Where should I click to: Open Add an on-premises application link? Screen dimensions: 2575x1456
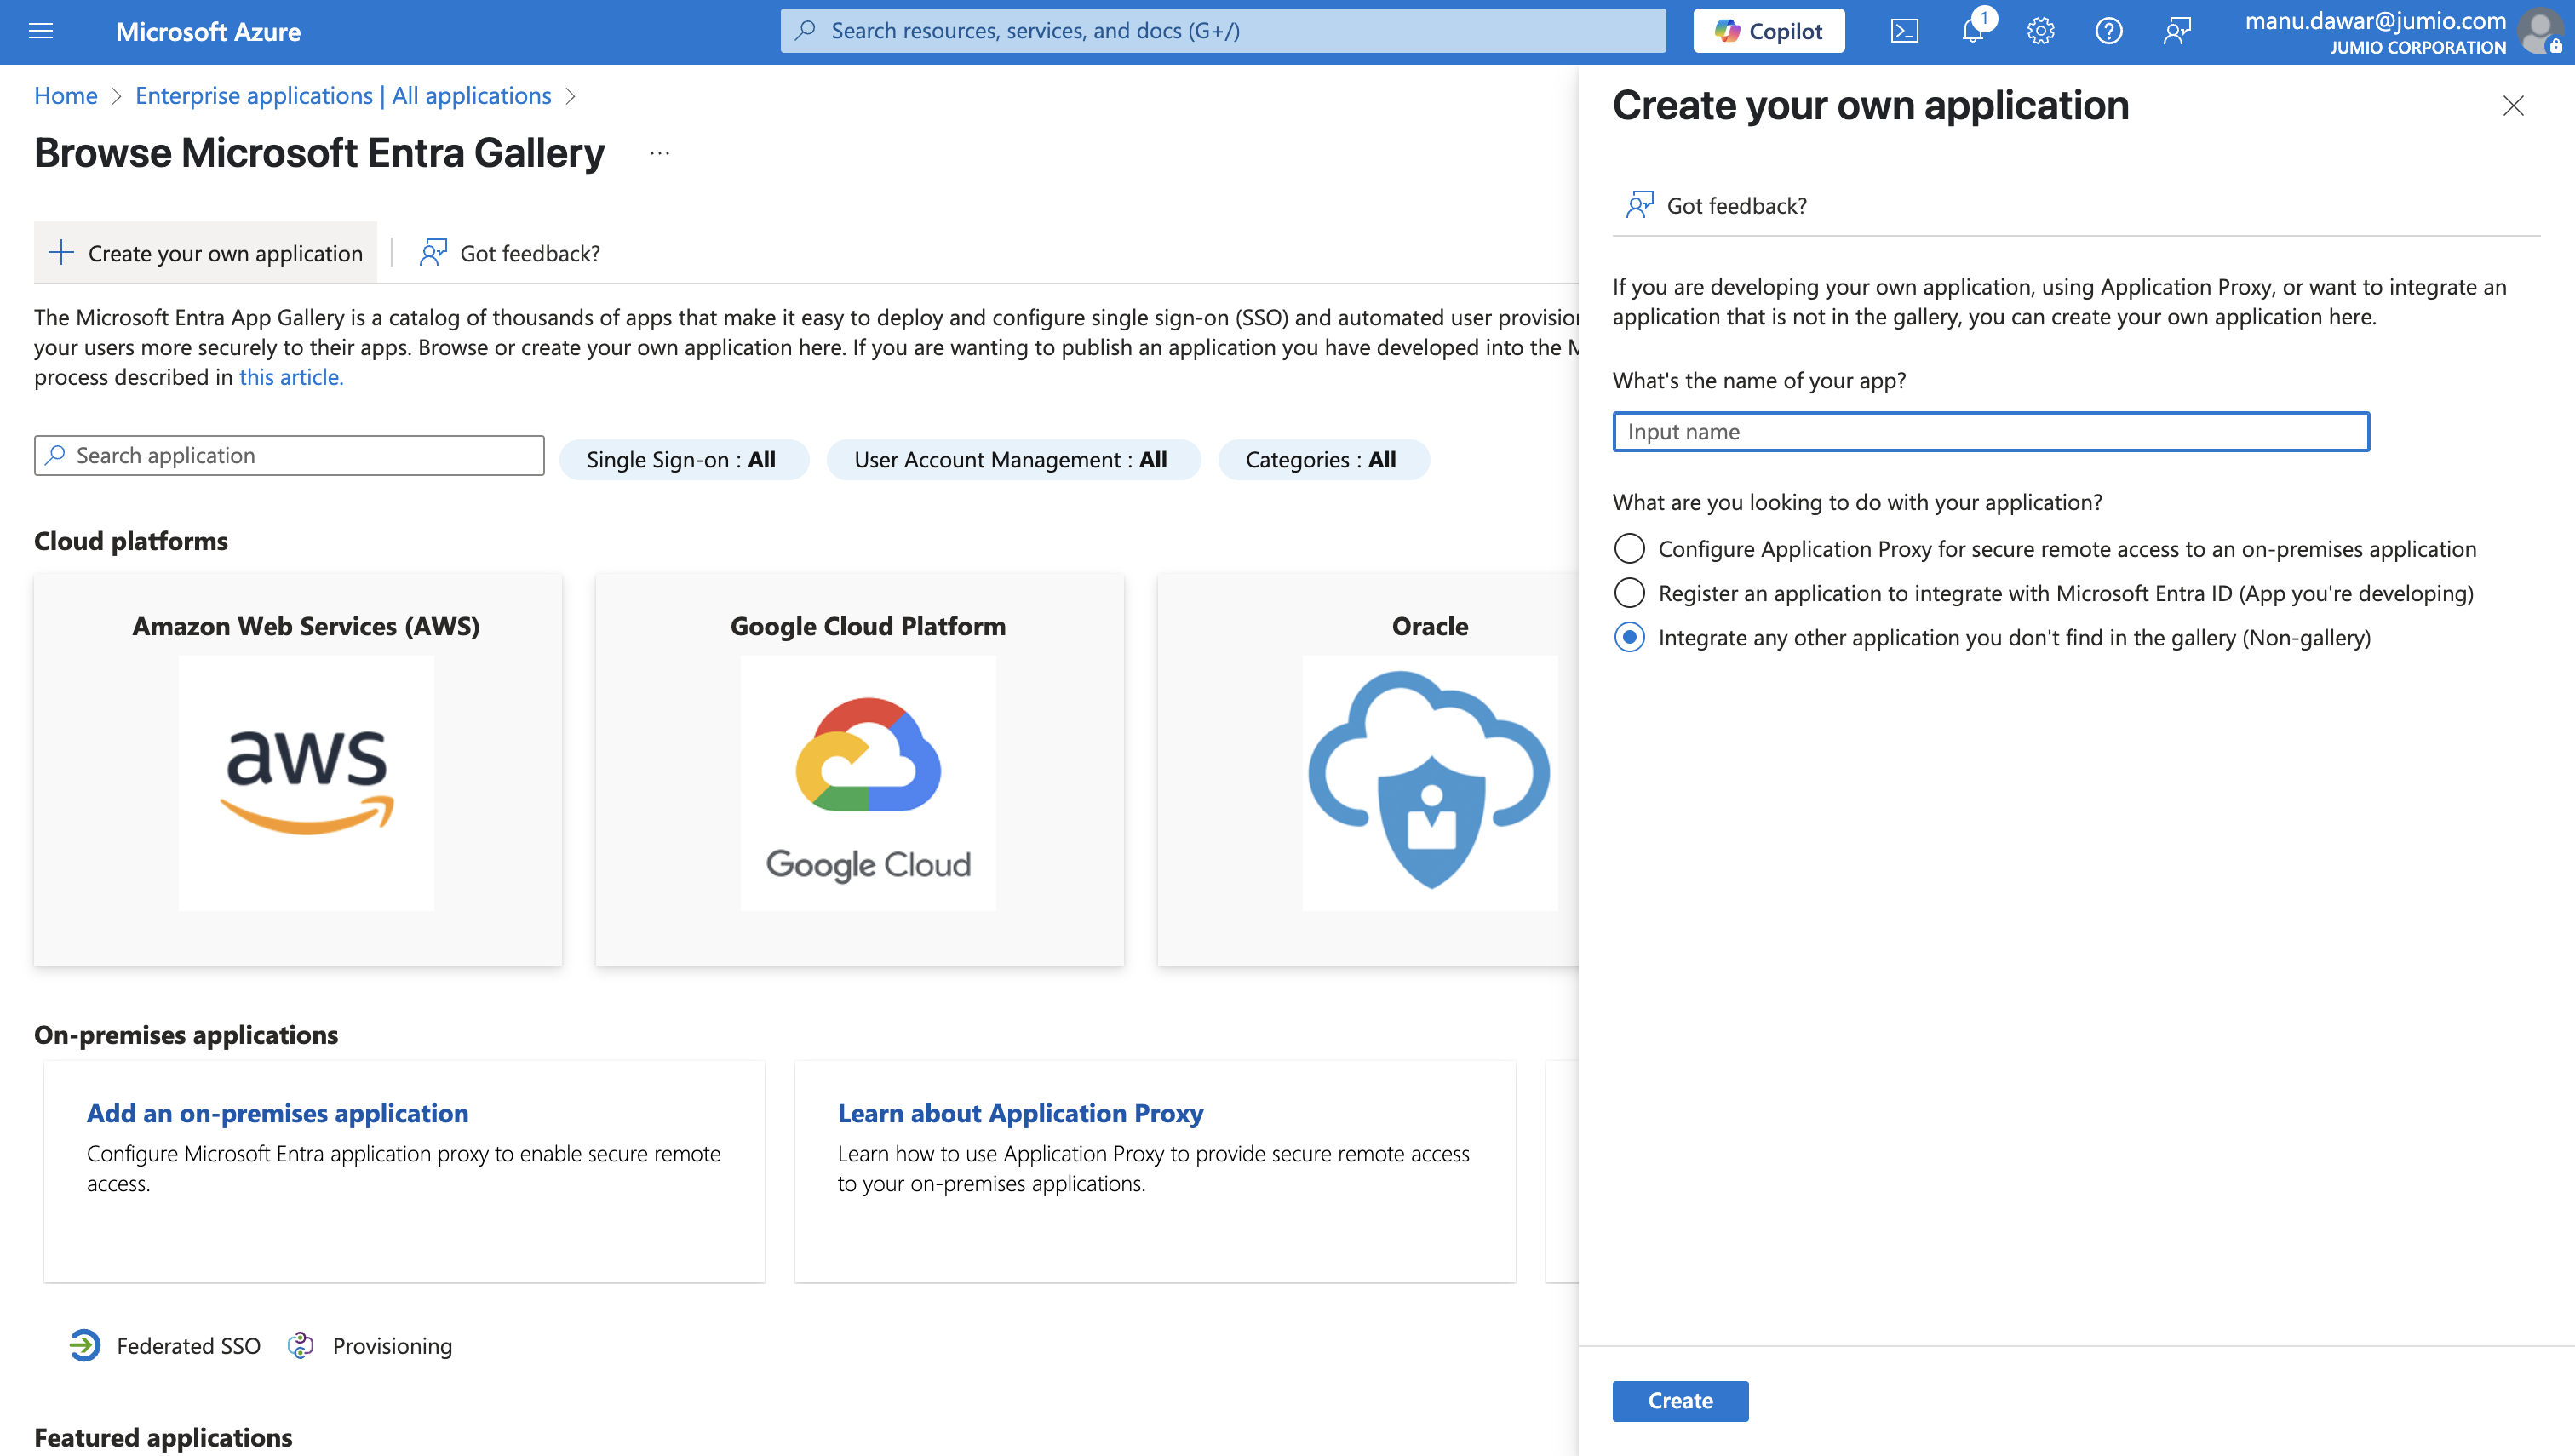tap(278, 1113)
